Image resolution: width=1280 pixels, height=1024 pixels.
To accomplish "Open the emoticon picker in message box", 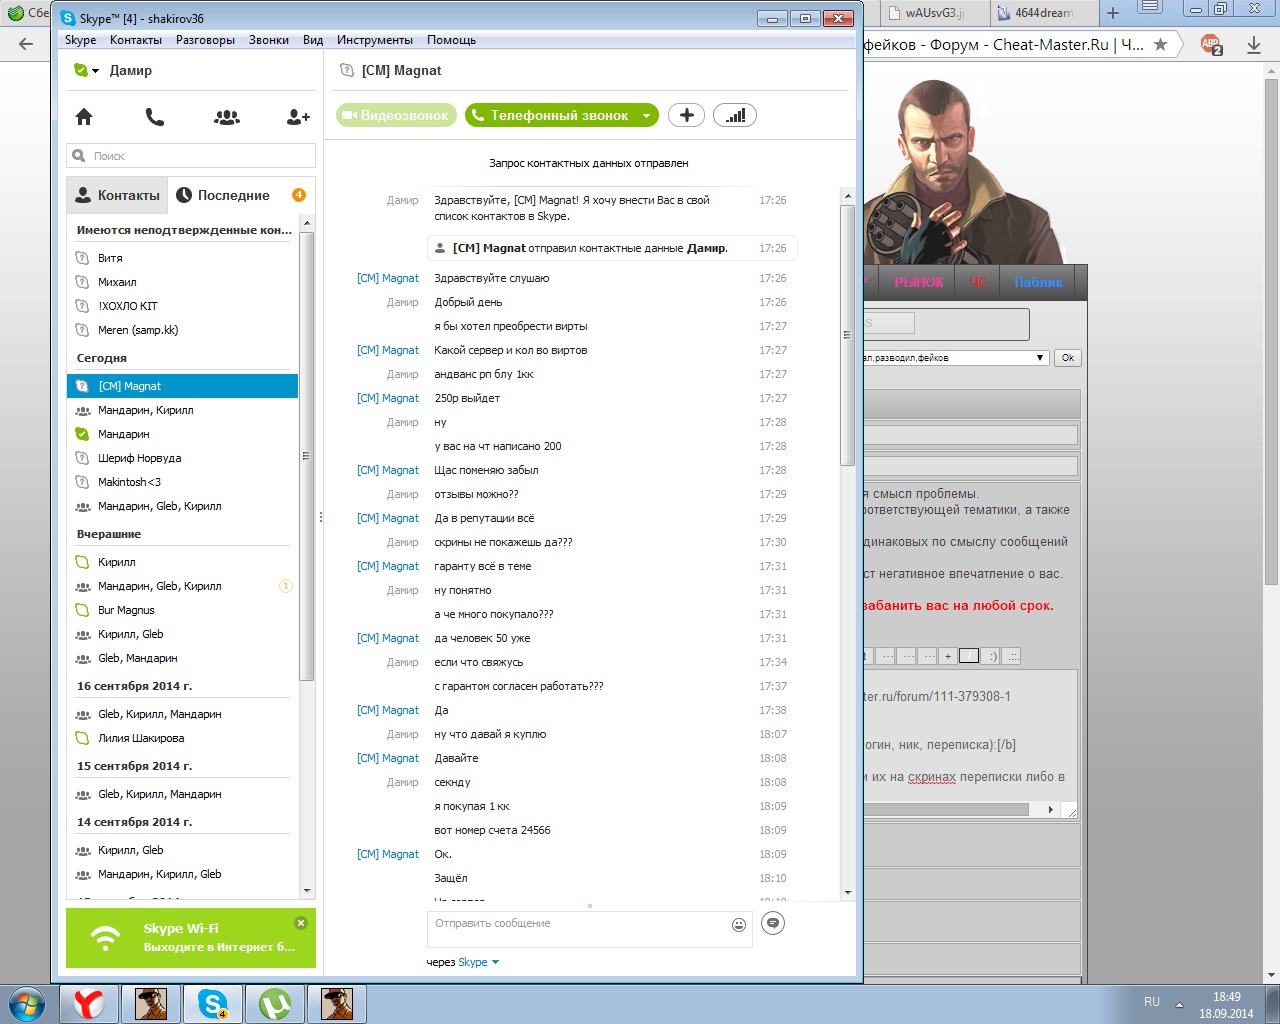I will (x=739, y=925).
